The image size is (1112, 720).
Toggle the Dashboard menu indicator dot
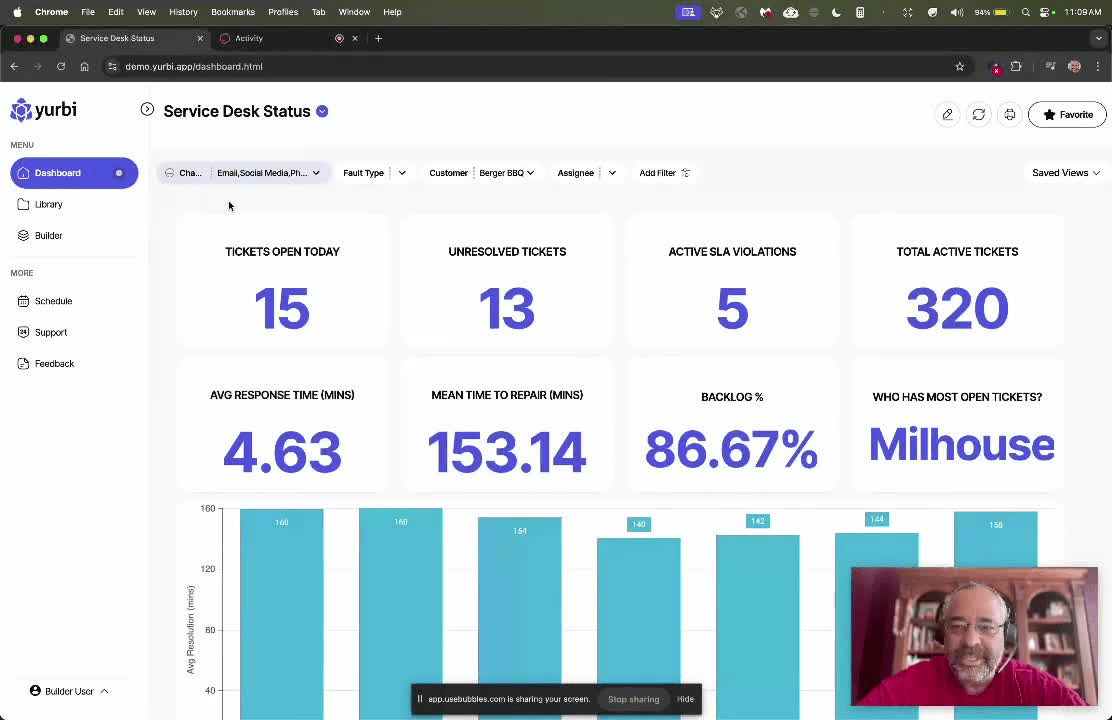point(118,173)
